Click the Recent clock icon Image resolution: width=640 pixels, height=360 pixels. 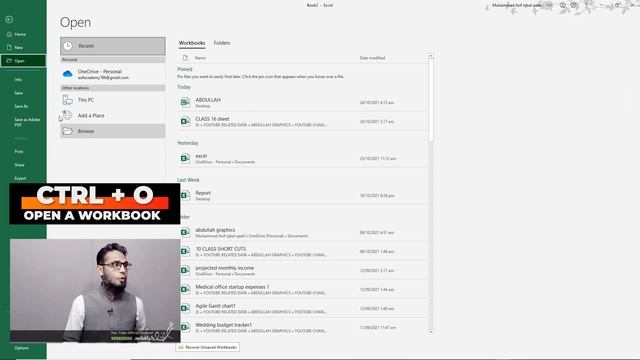68,46
